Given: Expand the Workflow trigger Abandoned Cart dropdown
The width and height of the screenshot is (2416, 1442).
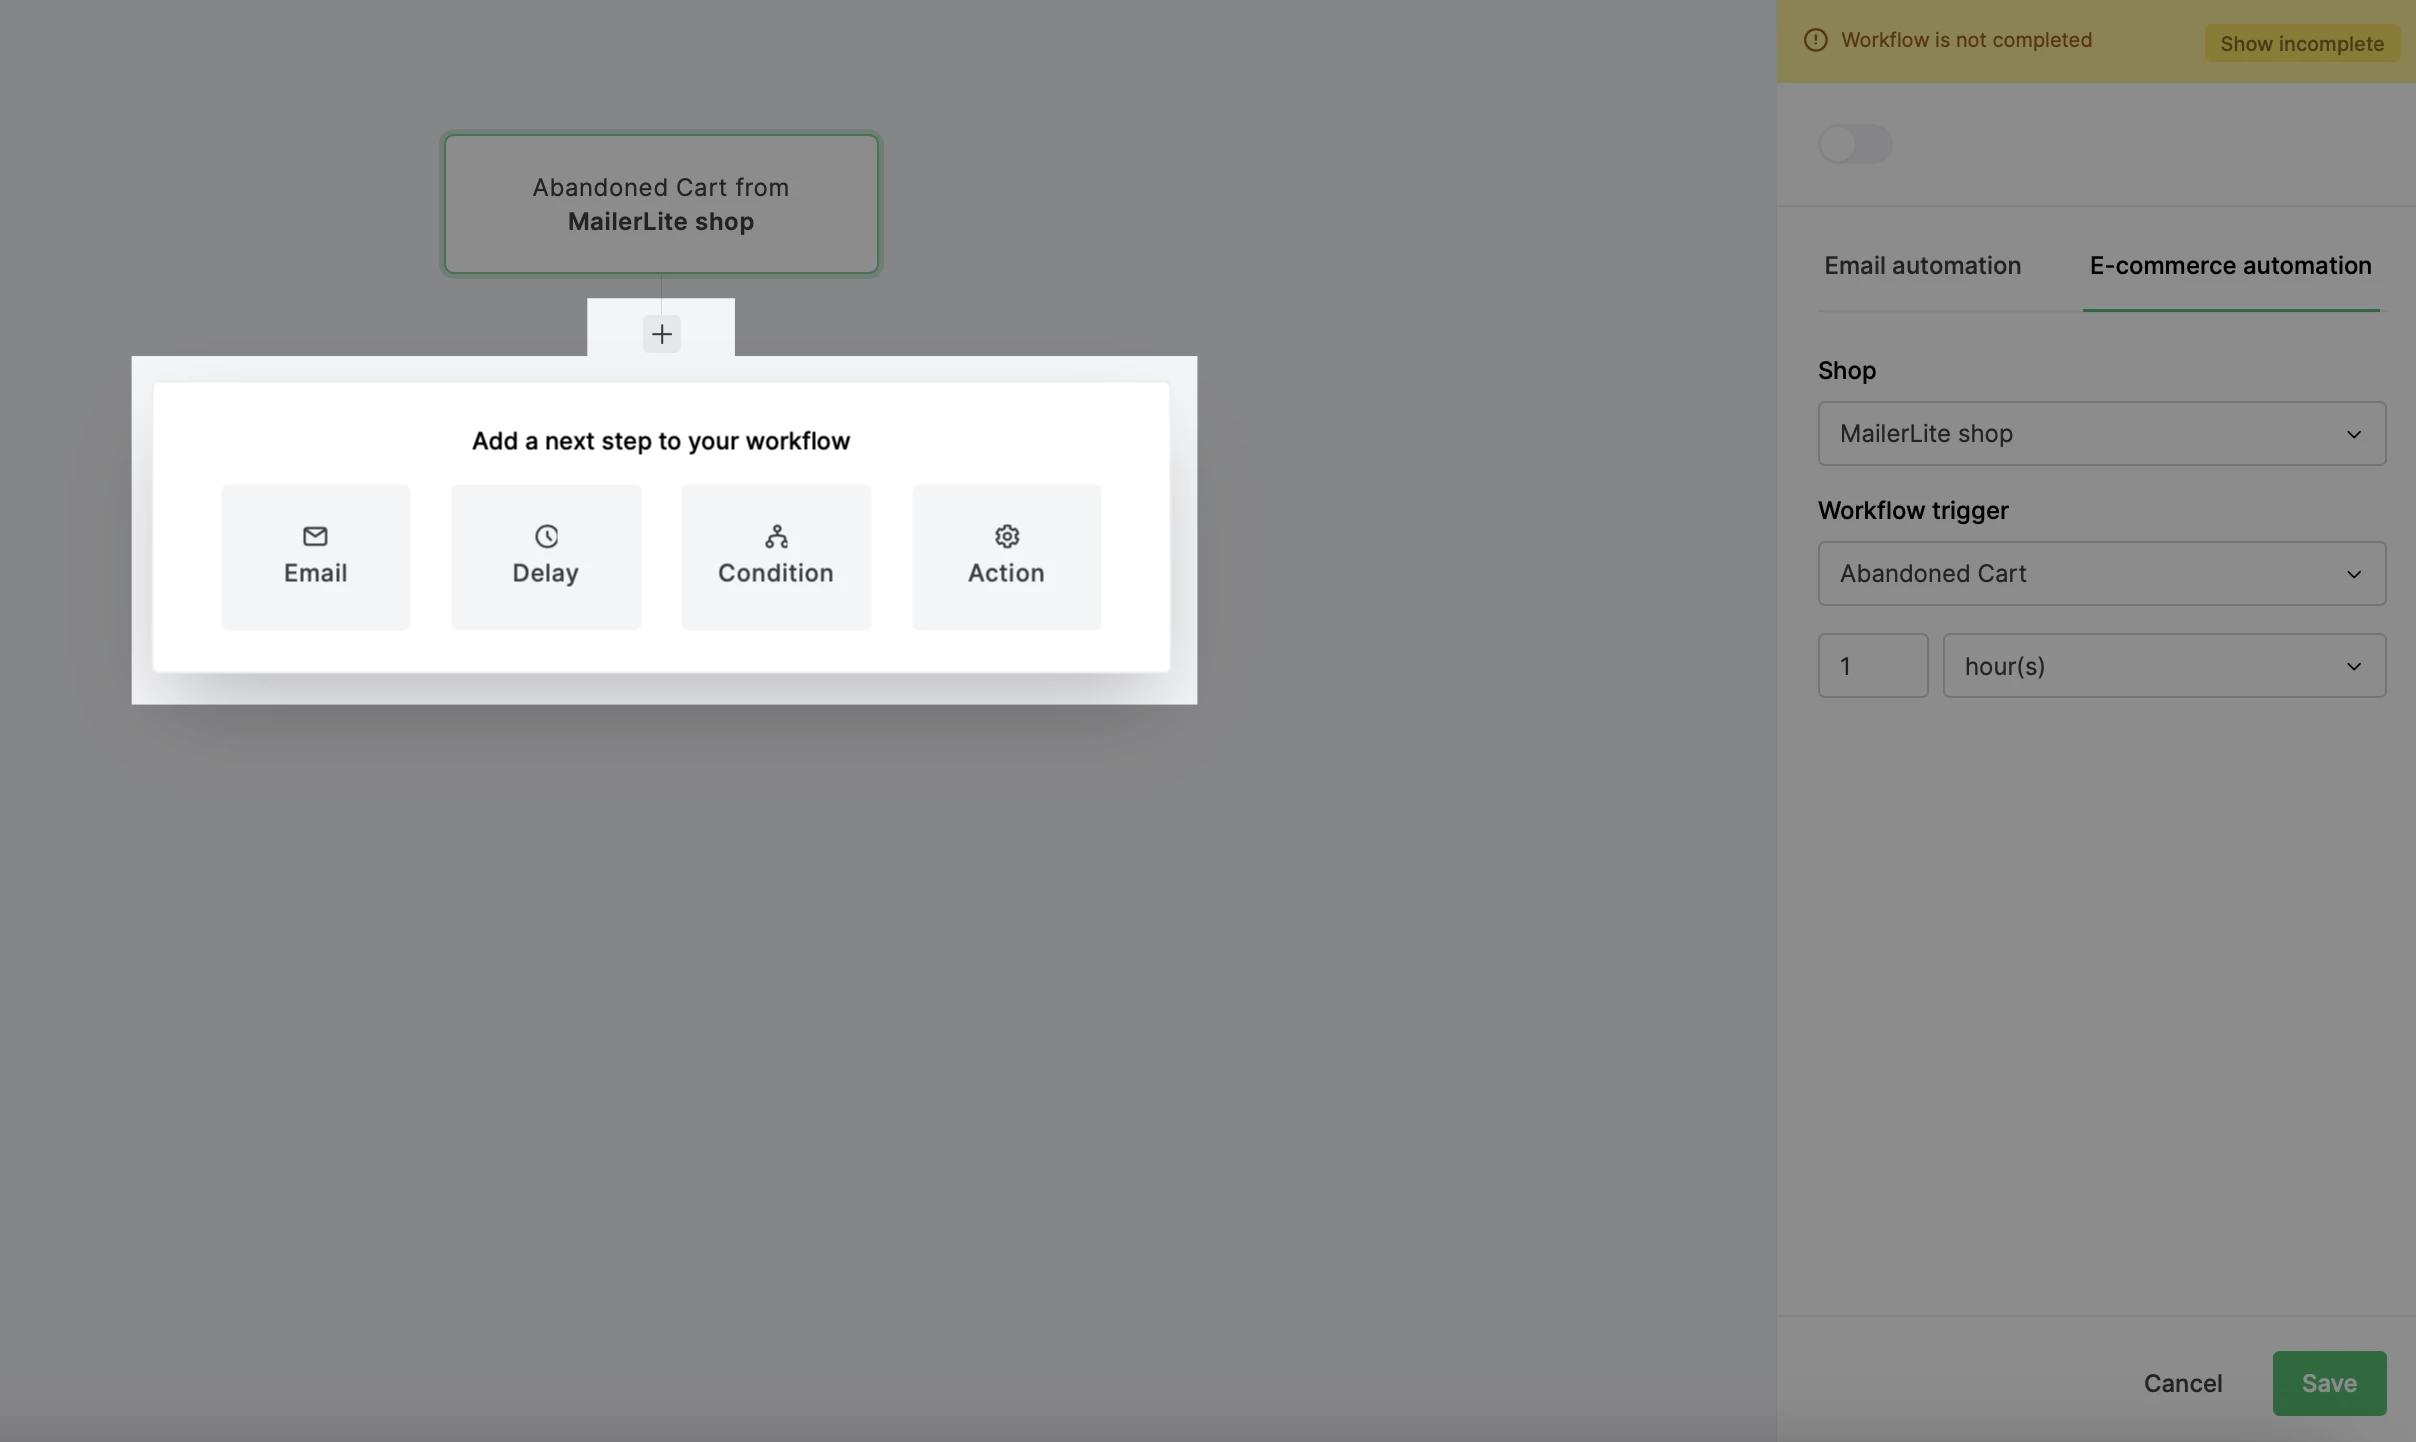Looking at the screenshot, I should tap(2100, 573).
